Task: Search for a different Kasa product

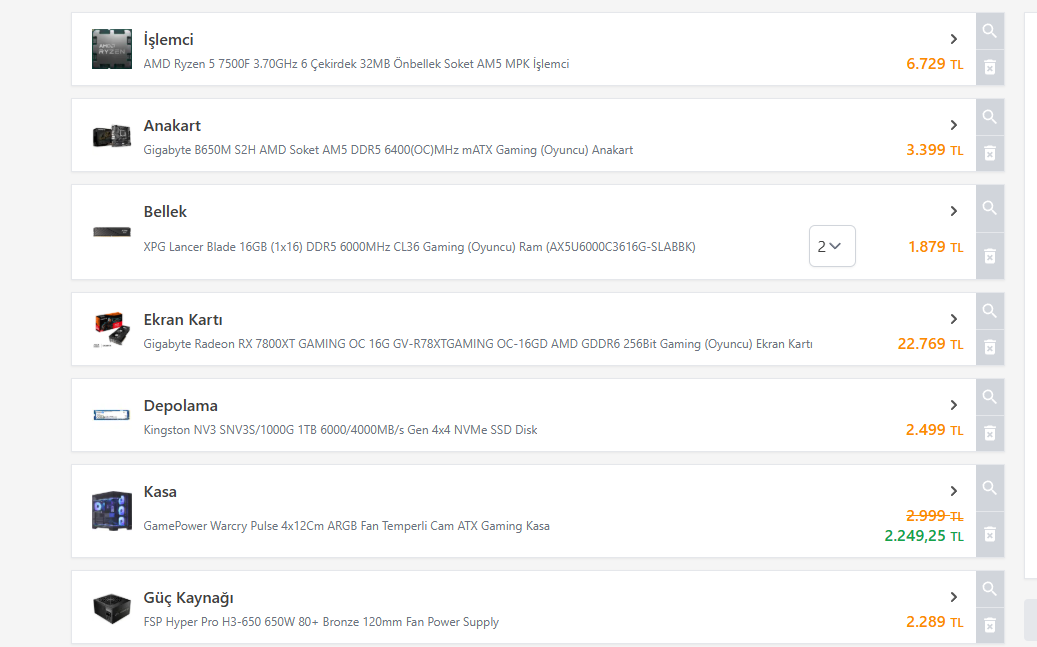Action: [989, 488]
